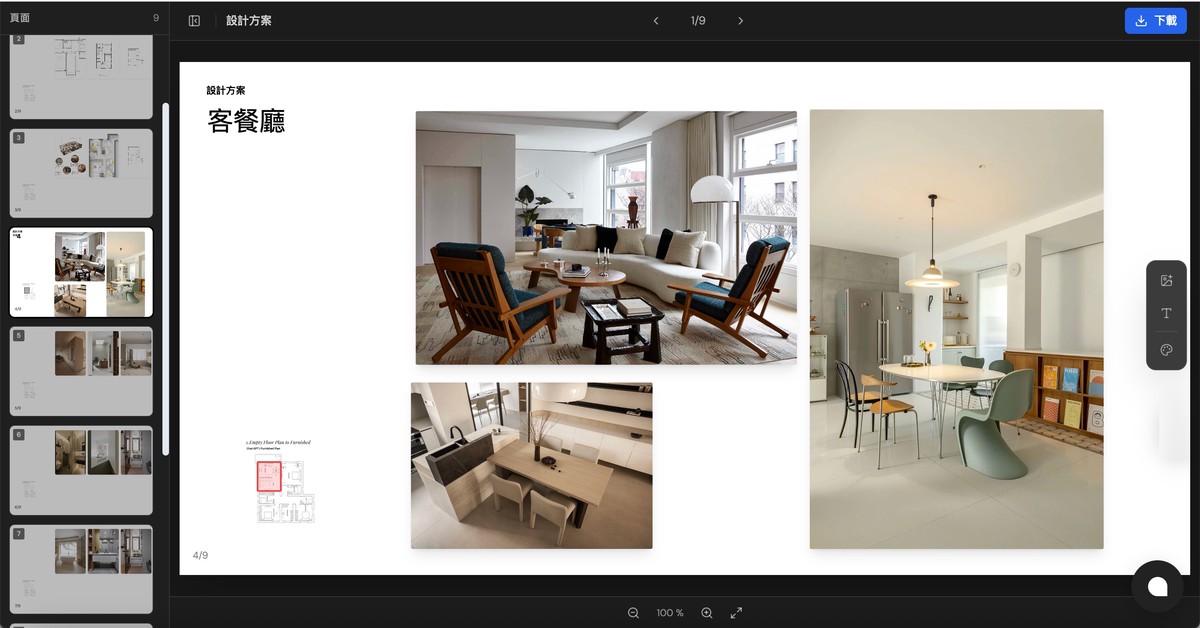Click the sidebar vertical scrollbar
The height and width of the screenshot is (628, 1200).
pos(166,278)
